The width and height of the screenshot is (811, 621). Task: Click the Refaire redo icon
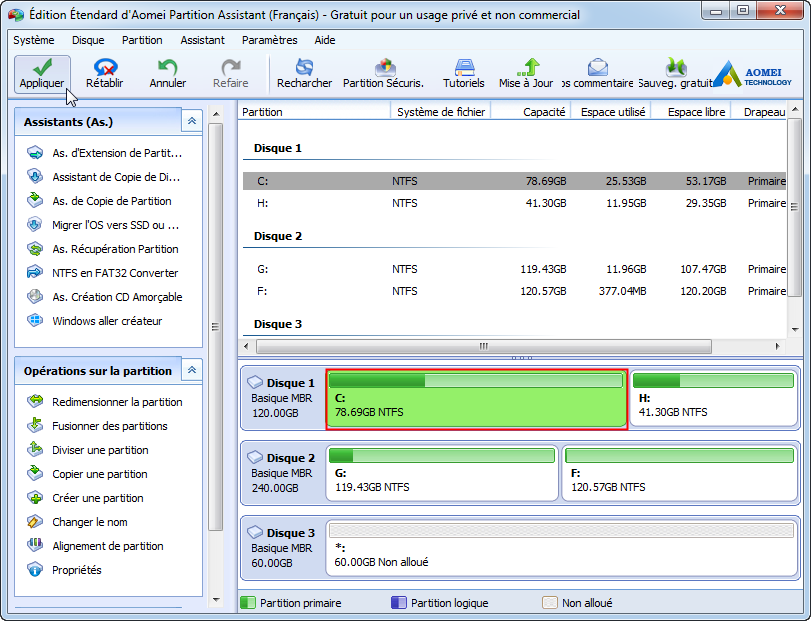231,74
